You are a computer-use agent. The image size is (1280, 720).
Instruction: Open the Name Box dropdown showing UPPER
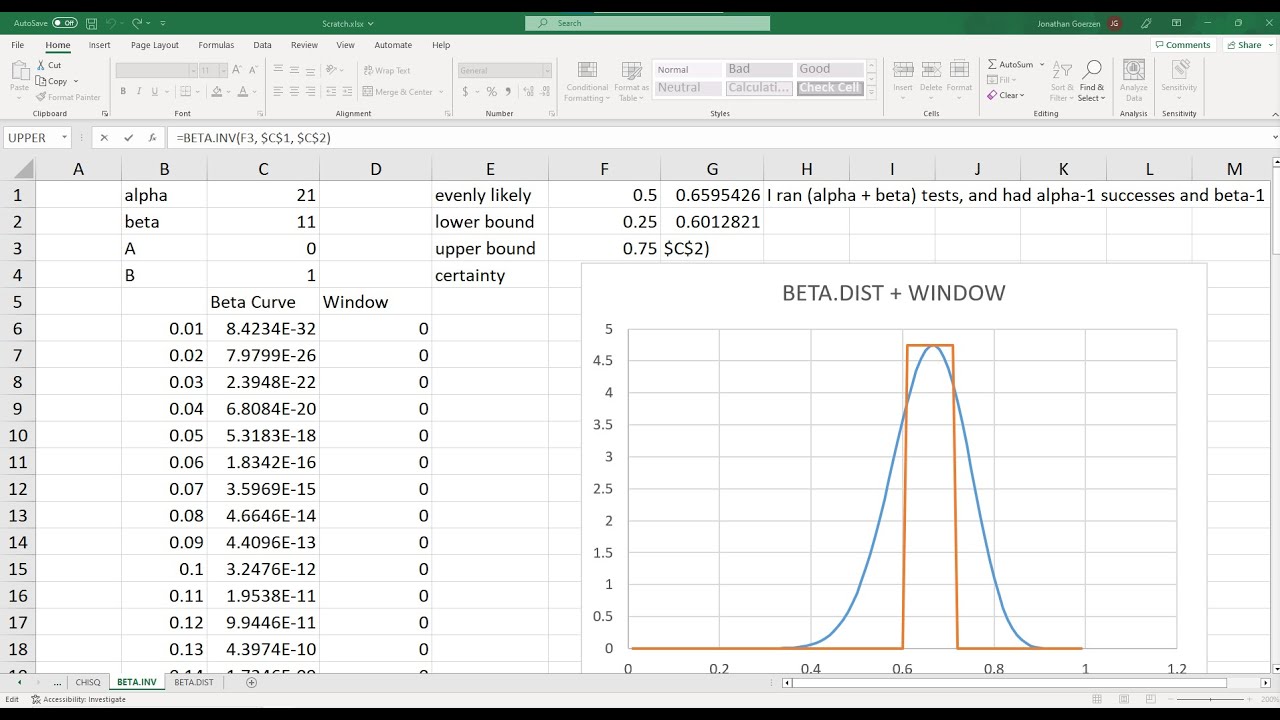click(x=65, y=138)
